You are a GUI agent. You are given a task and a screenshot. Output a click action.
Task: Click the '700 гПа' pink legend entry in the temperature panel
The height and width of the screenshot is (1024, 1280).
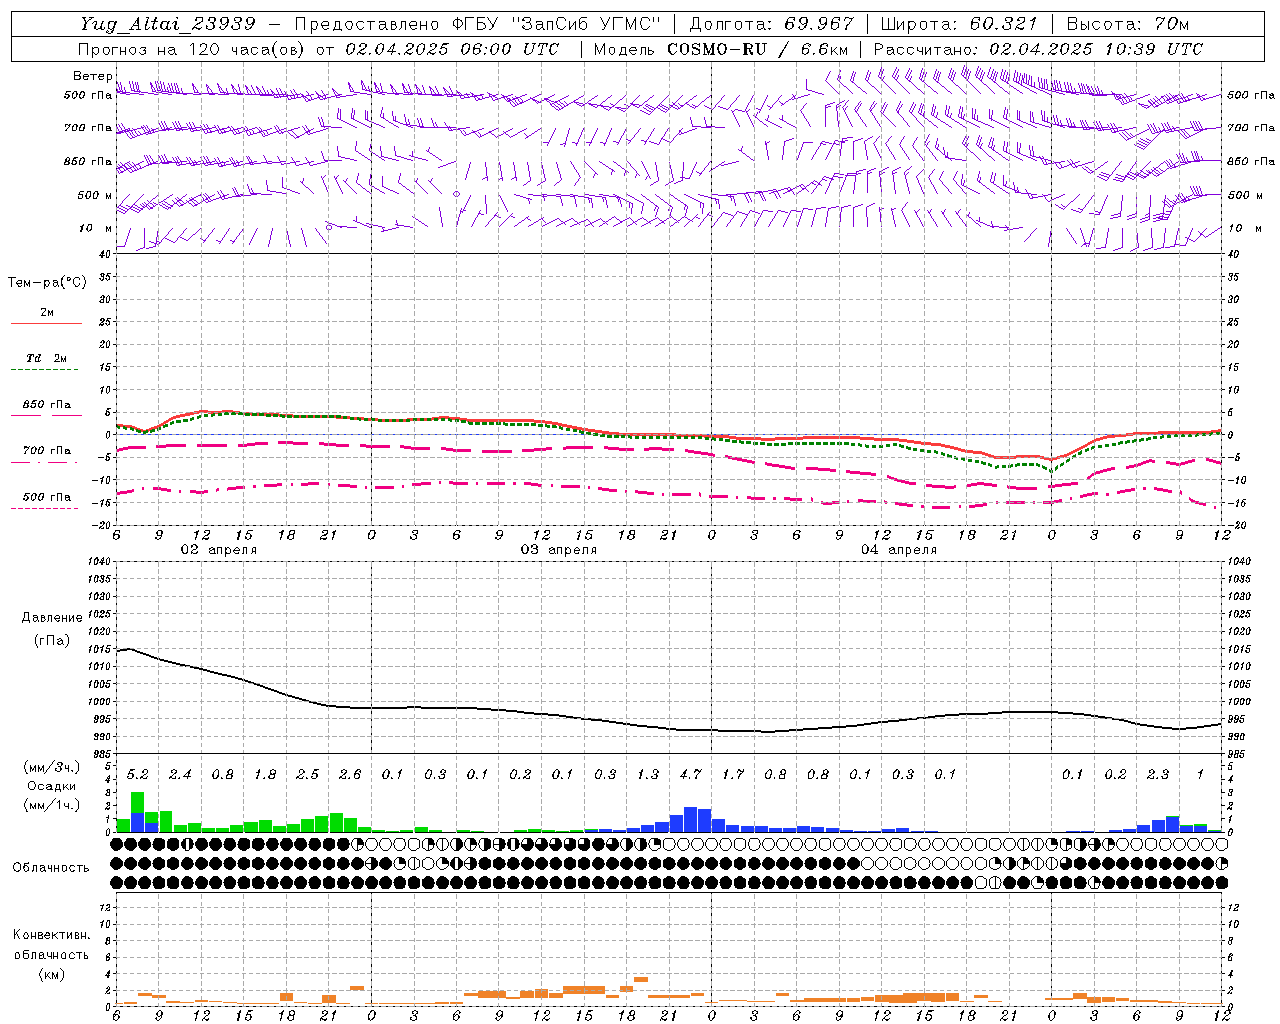[47, 451]
